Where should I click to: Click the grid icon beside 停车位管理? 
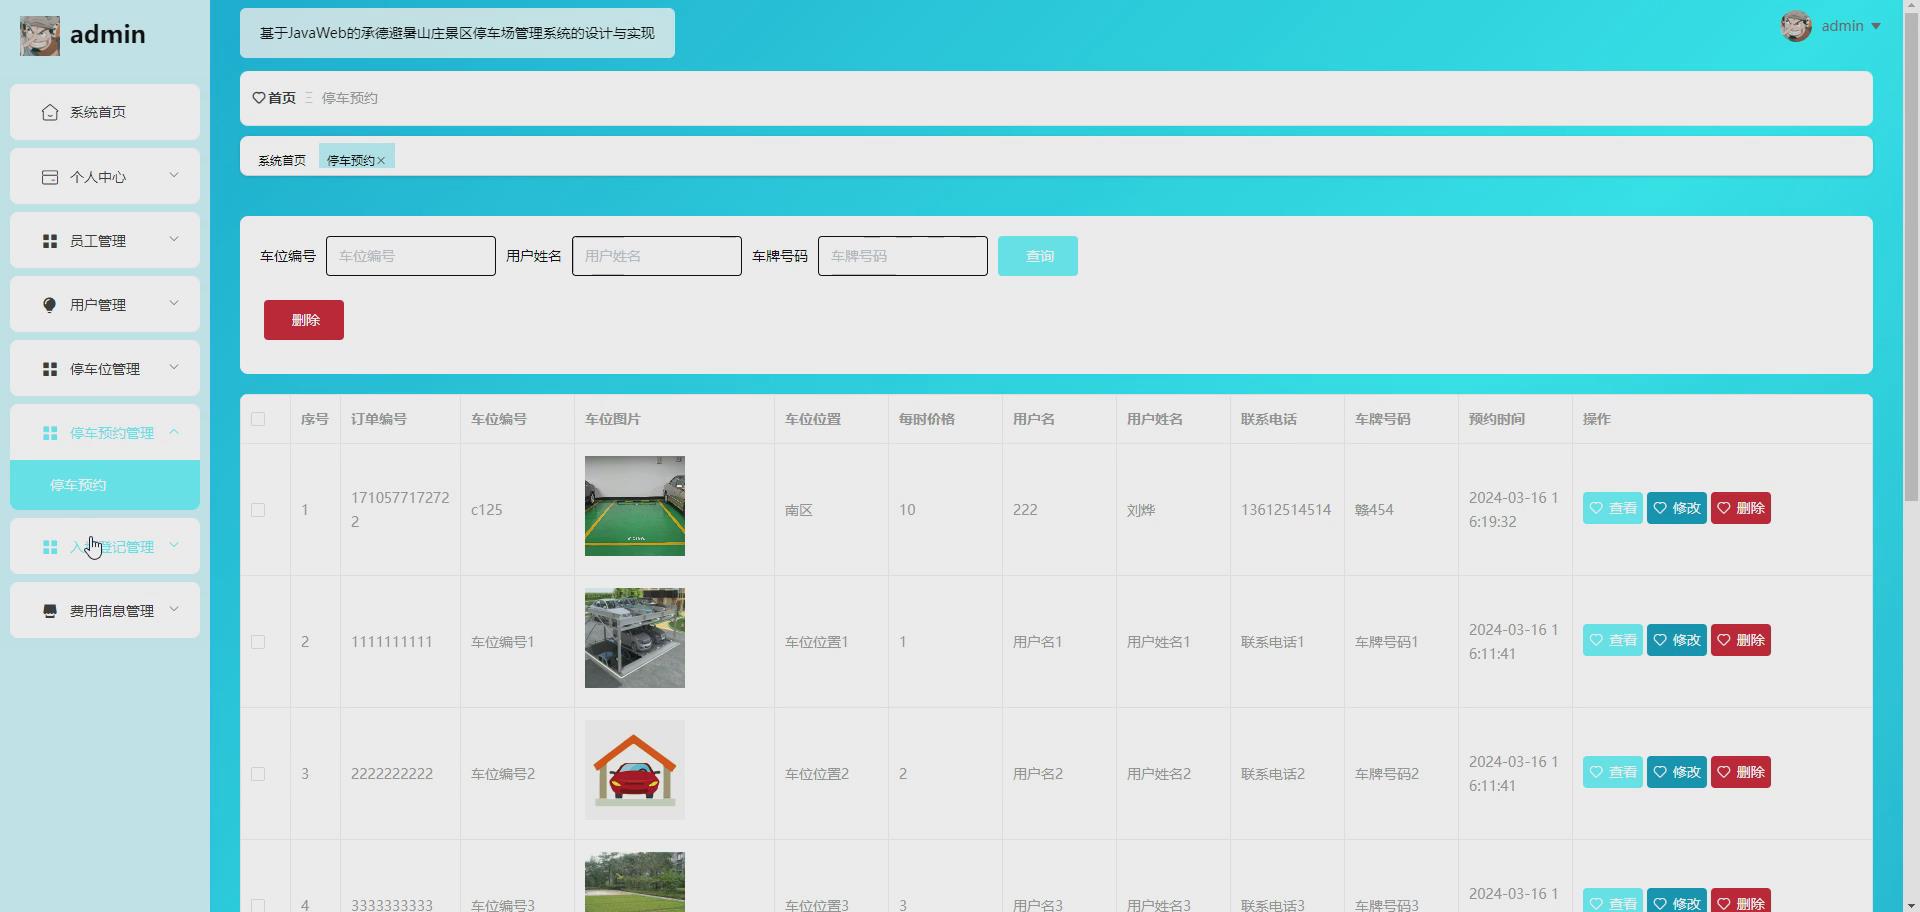tap(50, 369)
